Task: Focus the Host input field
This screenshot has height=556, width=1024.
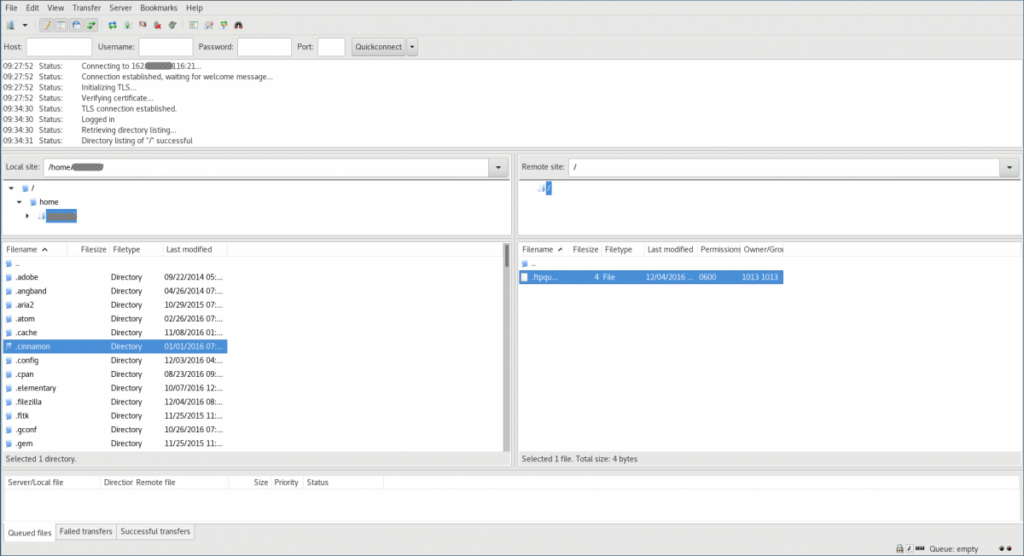Action: pos(59,47)
